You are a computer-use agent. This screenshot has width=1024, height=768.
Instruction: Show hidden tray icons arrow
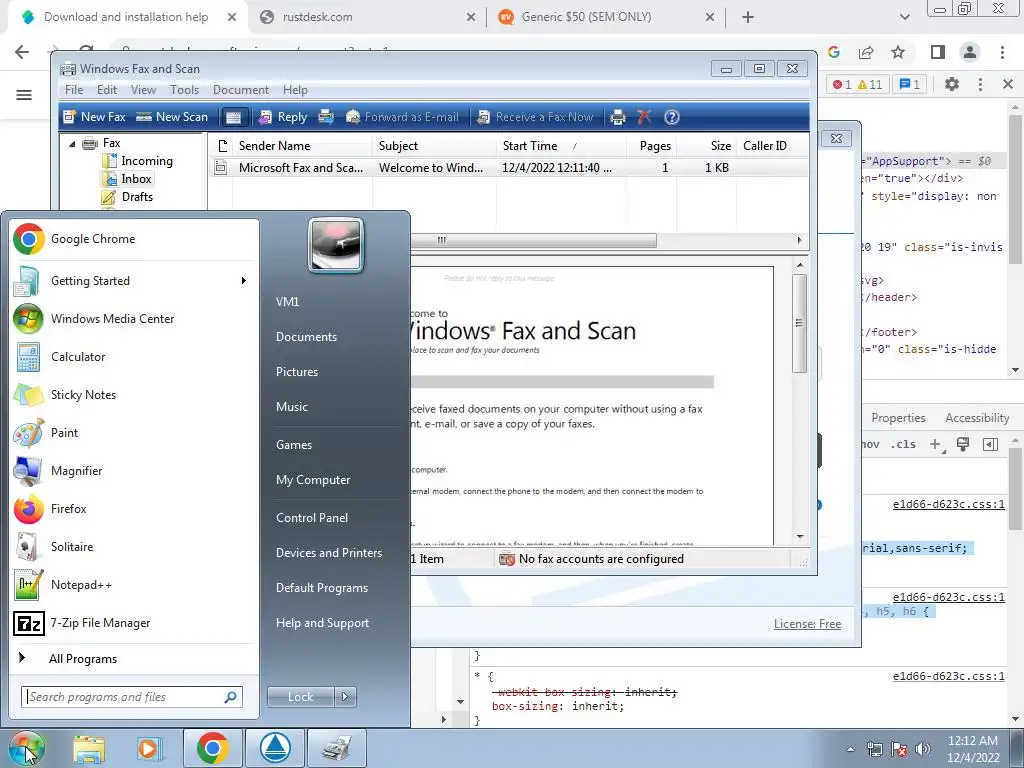pos(850,749)
